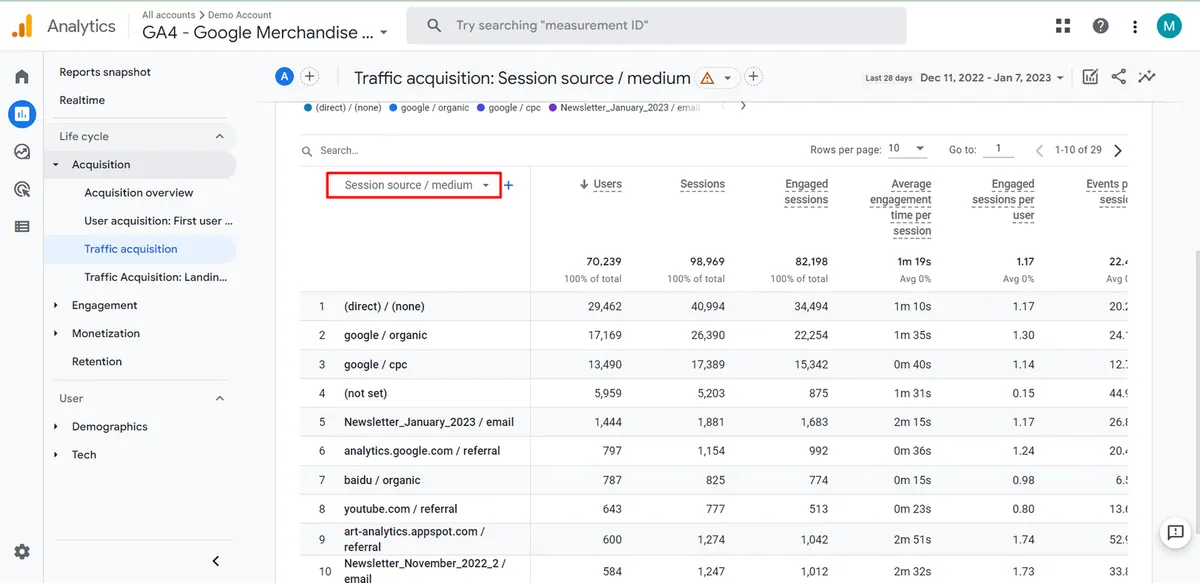This screenshot has width=1200, height=583.
Task: Click All accounts breadcrumb link
Action: click(x=168, y=15)
